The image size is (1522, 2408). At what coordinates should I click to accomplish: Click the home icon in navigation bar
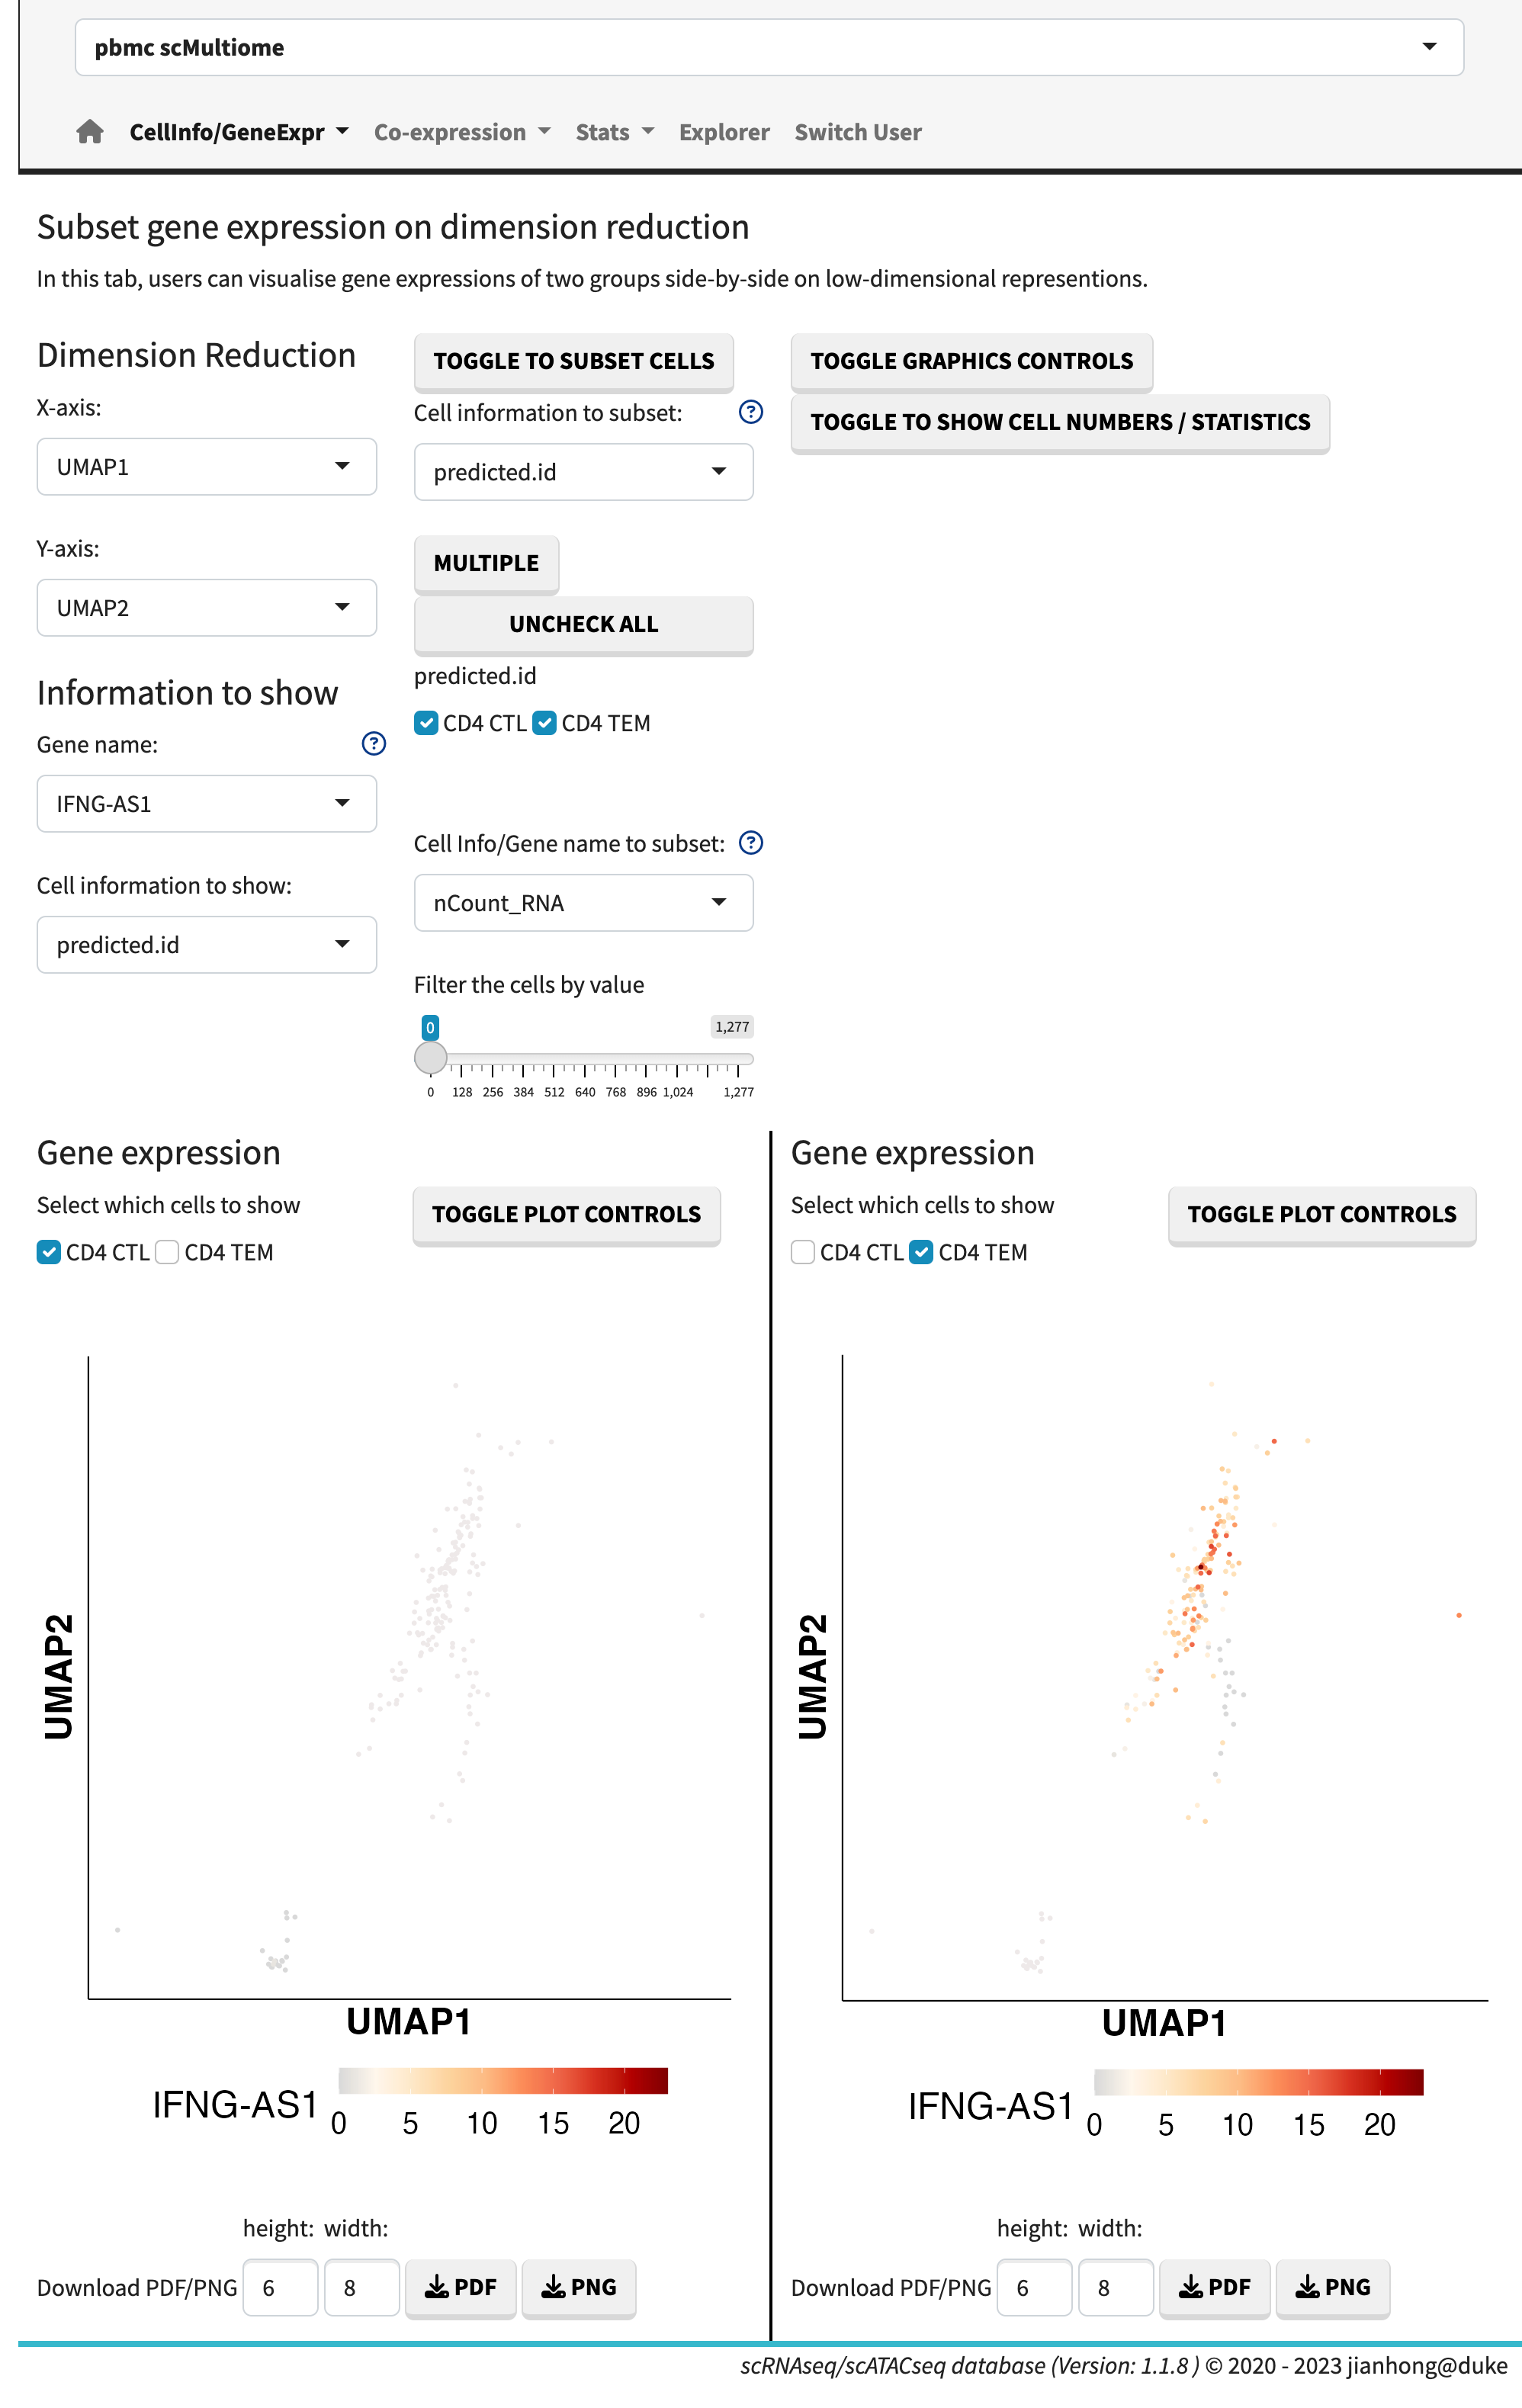(89, 131)
